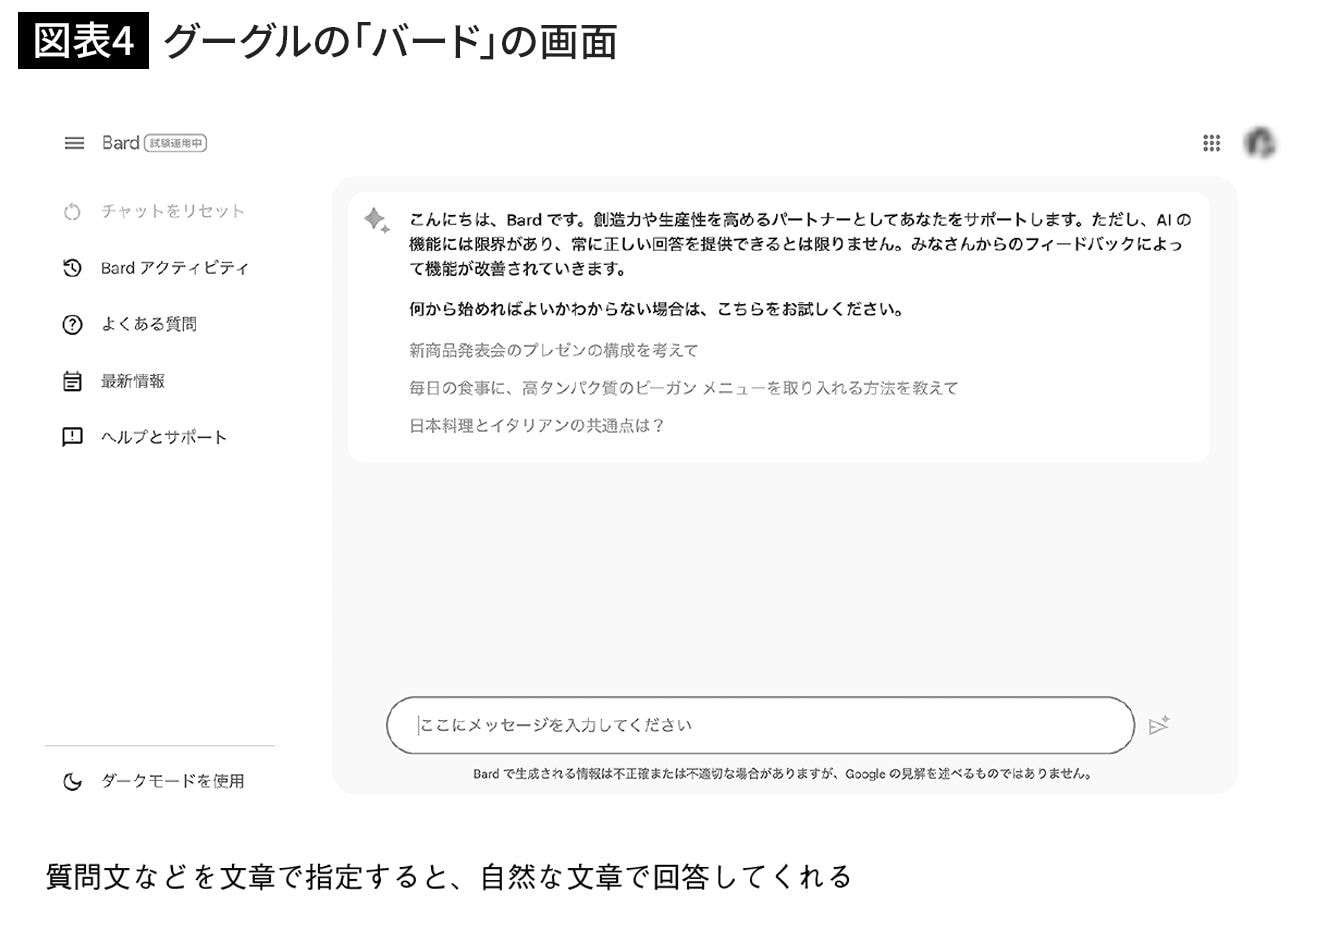Click the Bard sparkle icon in greeting

click(376, 220)
